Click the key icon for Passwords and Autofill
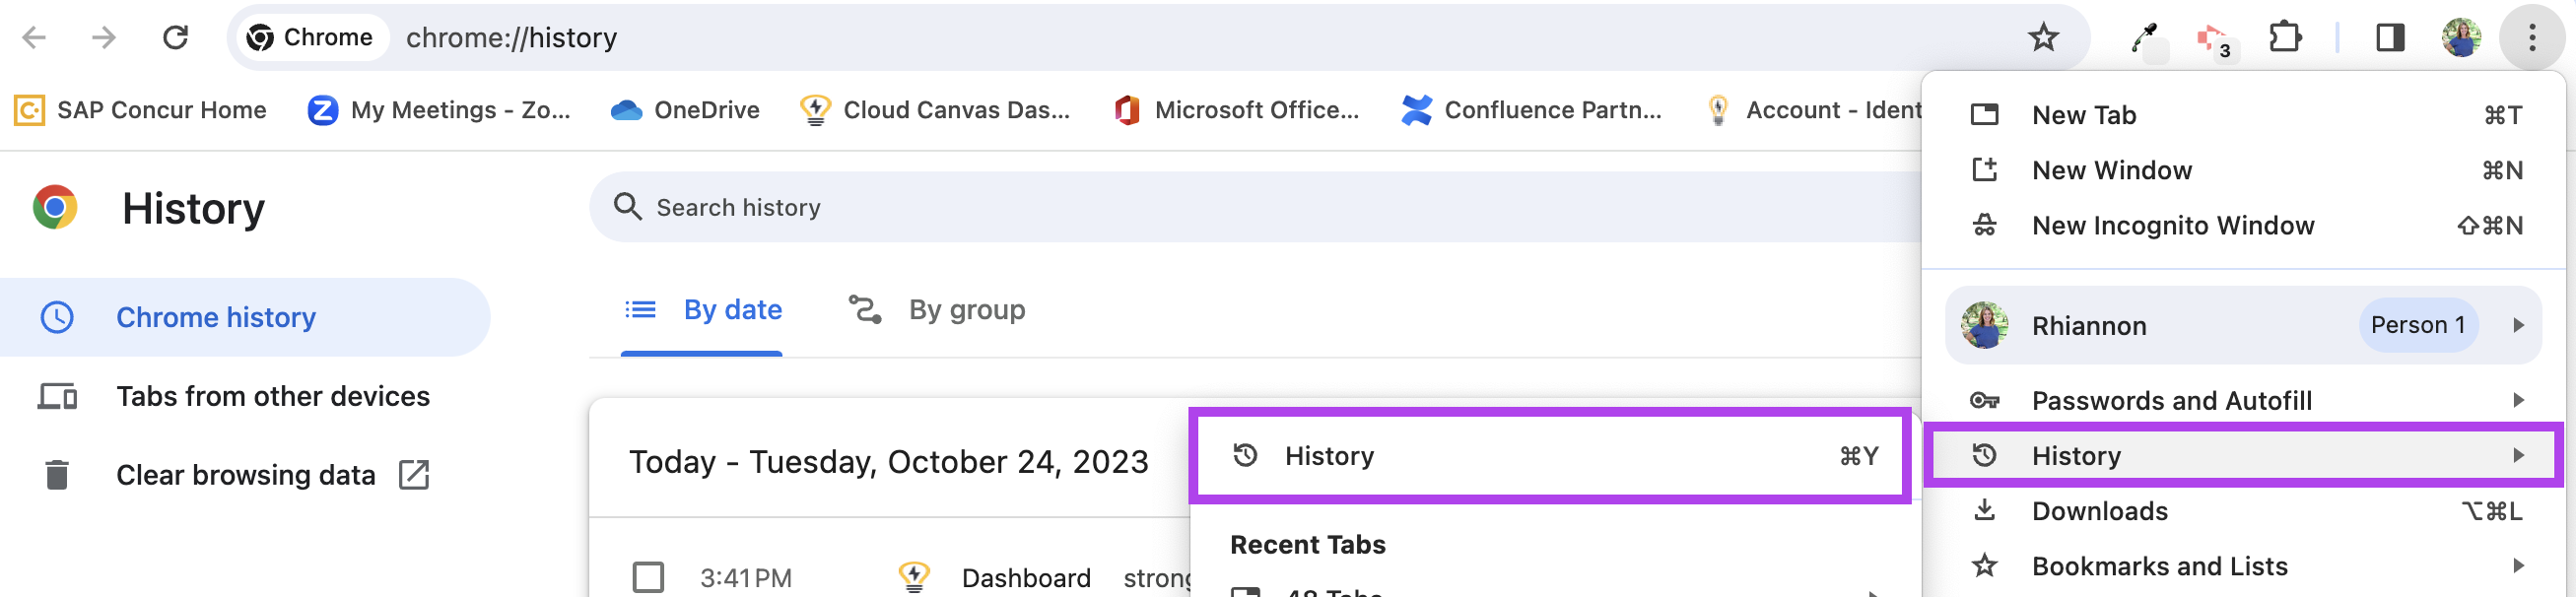This screenshot has width=2576, height=597. [x=1984, y=400]
